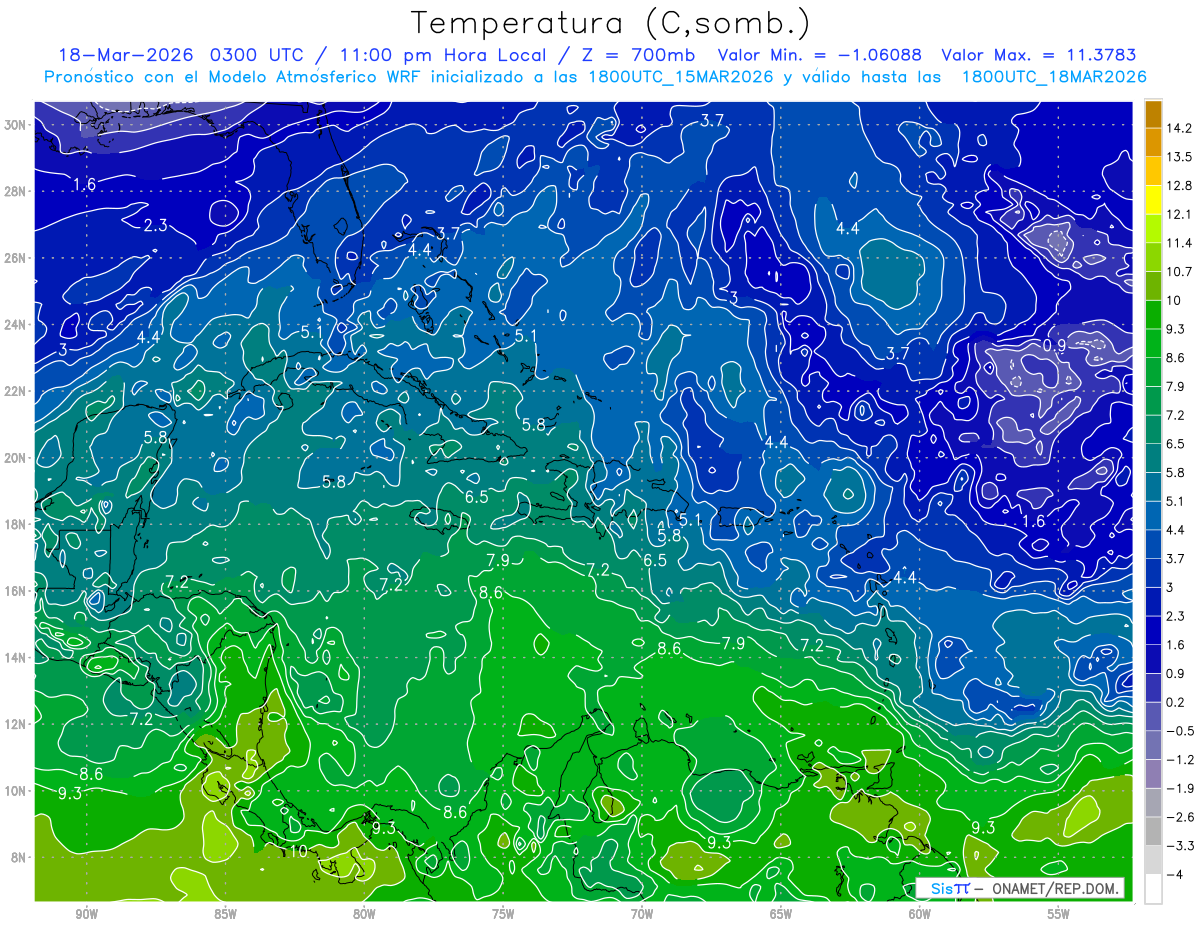
Task: Click the '1800UTC_18MAR2026' valid-until time text
Action: 1053,77
